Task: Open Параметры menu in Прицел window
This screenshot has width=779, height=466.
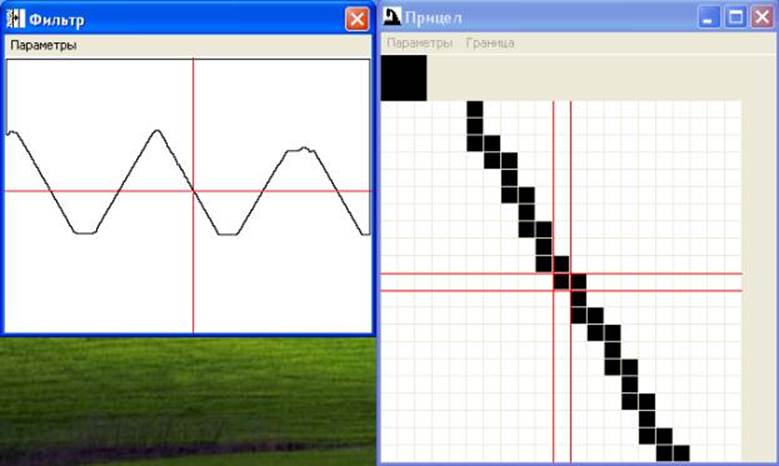Action: [x=419, y=43]
